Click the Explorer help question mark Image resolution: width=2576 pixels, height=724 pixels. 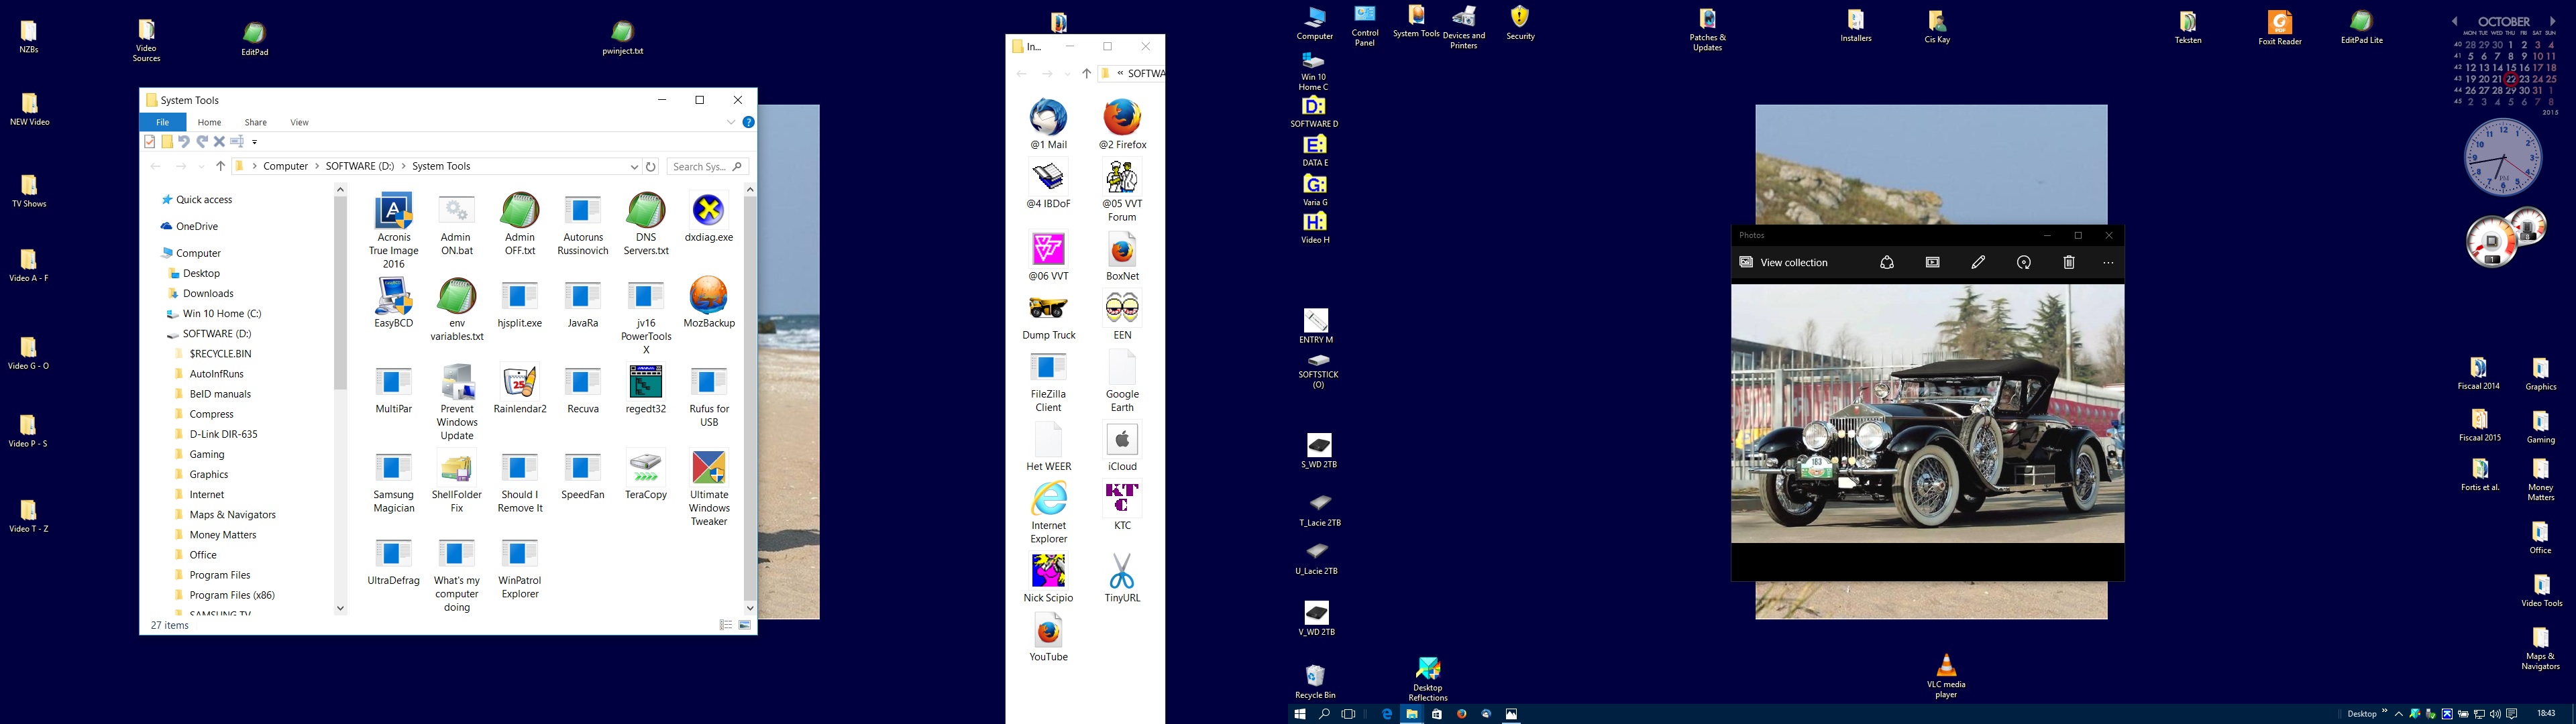tap(748, 122)
